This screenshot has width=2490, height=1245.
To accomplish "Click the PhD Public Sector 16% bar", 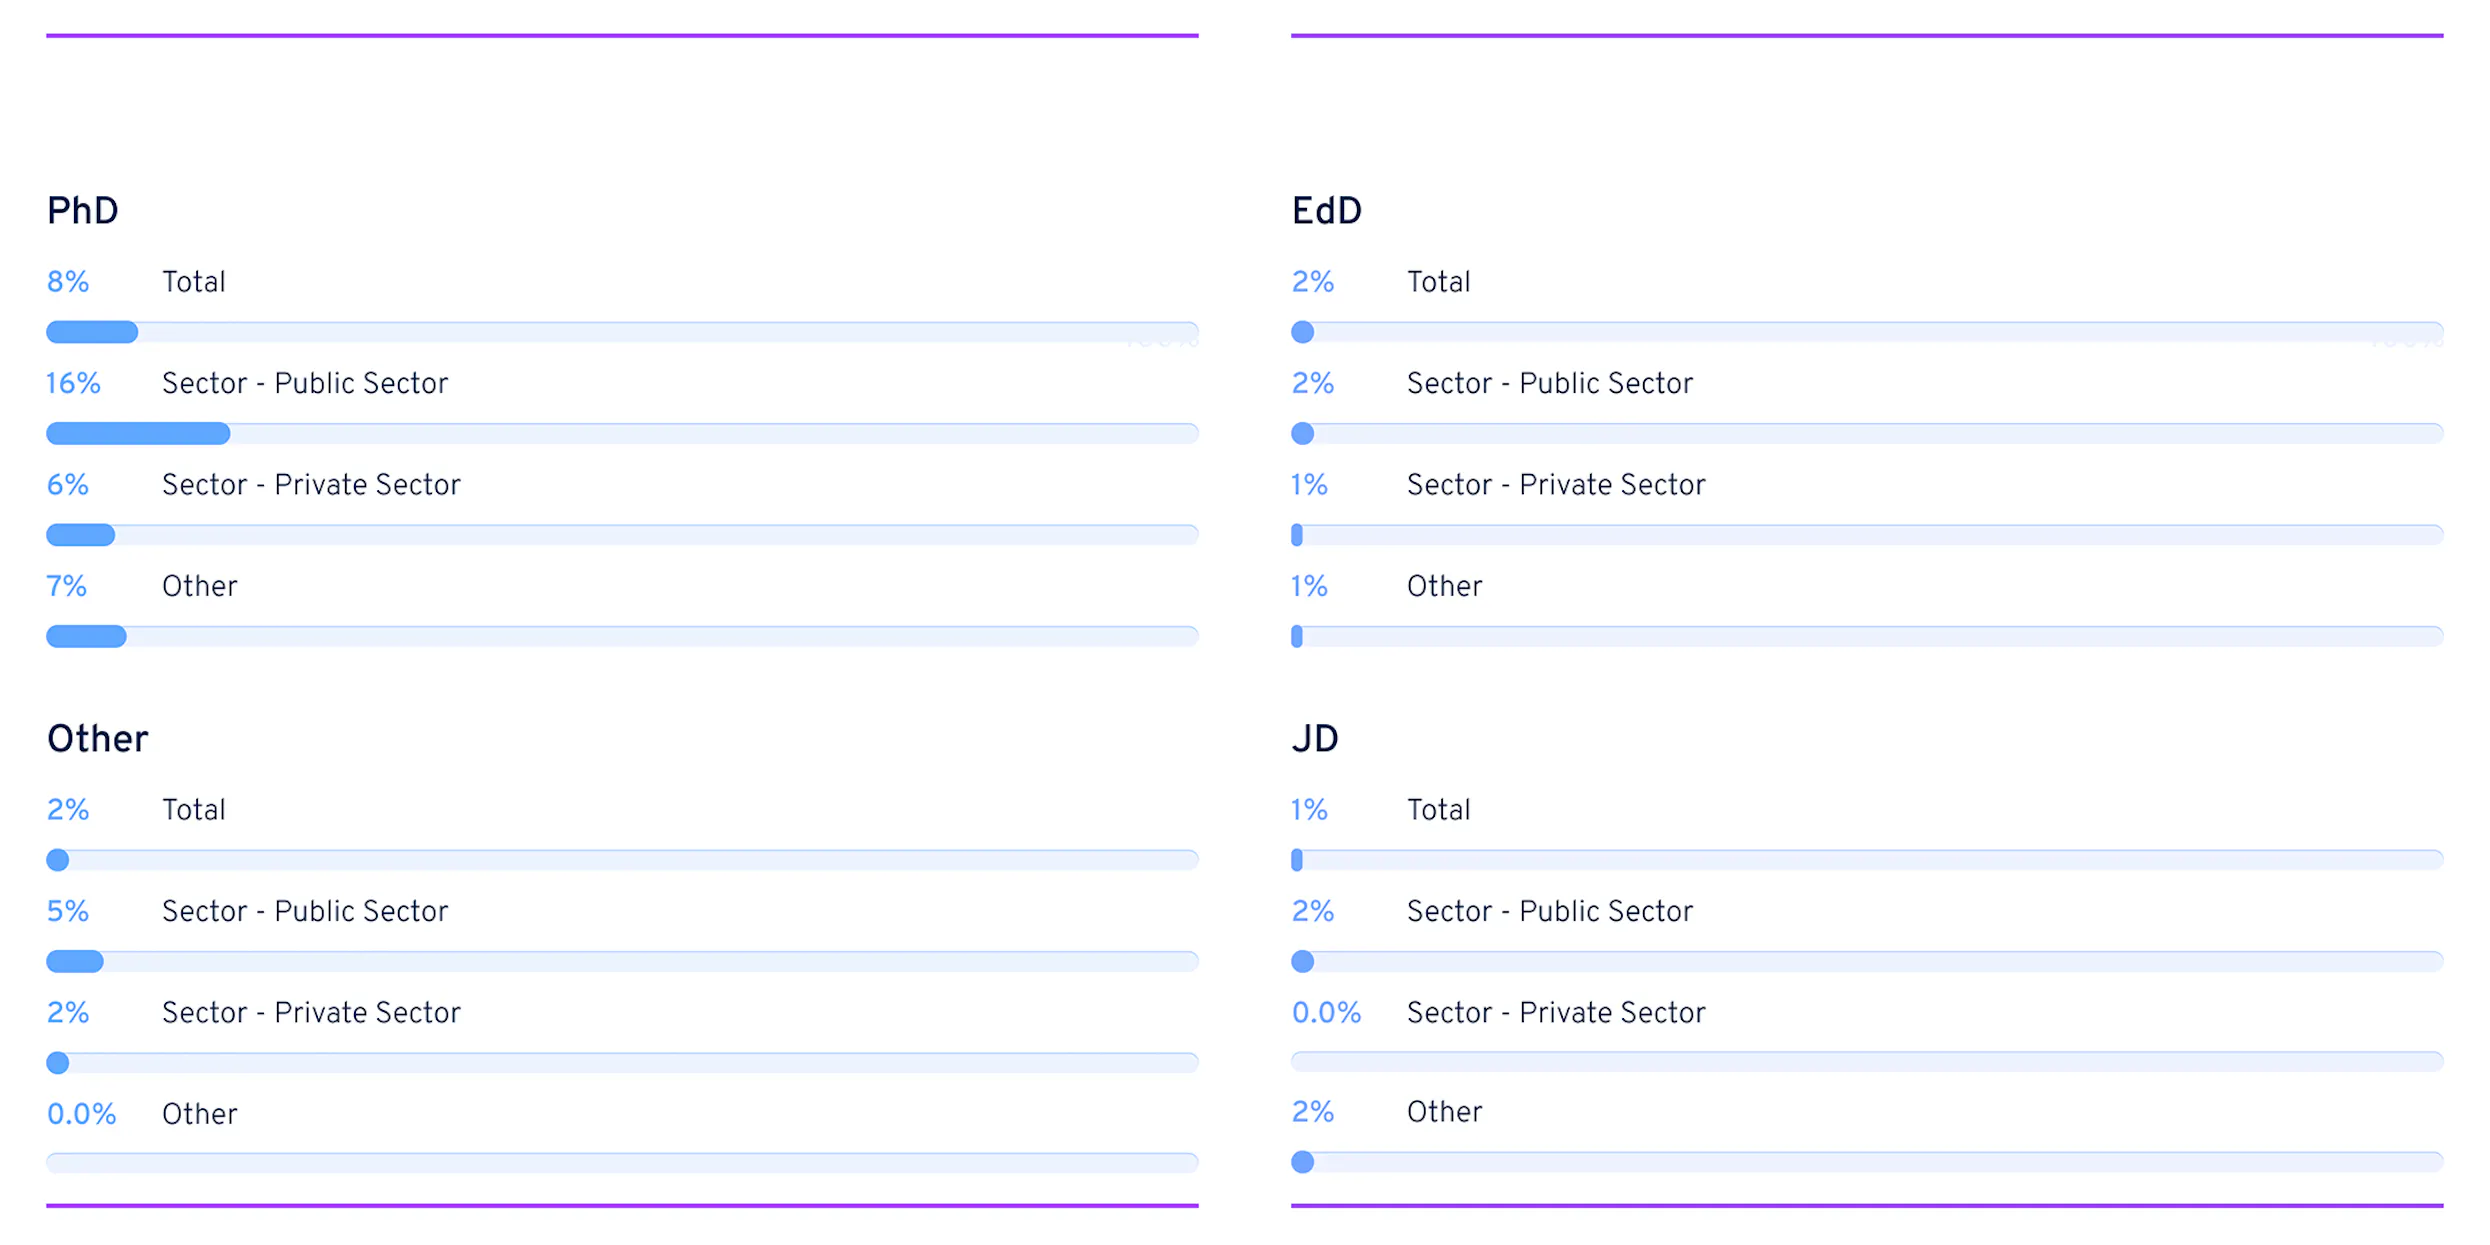I will click(x=622, y=433).
